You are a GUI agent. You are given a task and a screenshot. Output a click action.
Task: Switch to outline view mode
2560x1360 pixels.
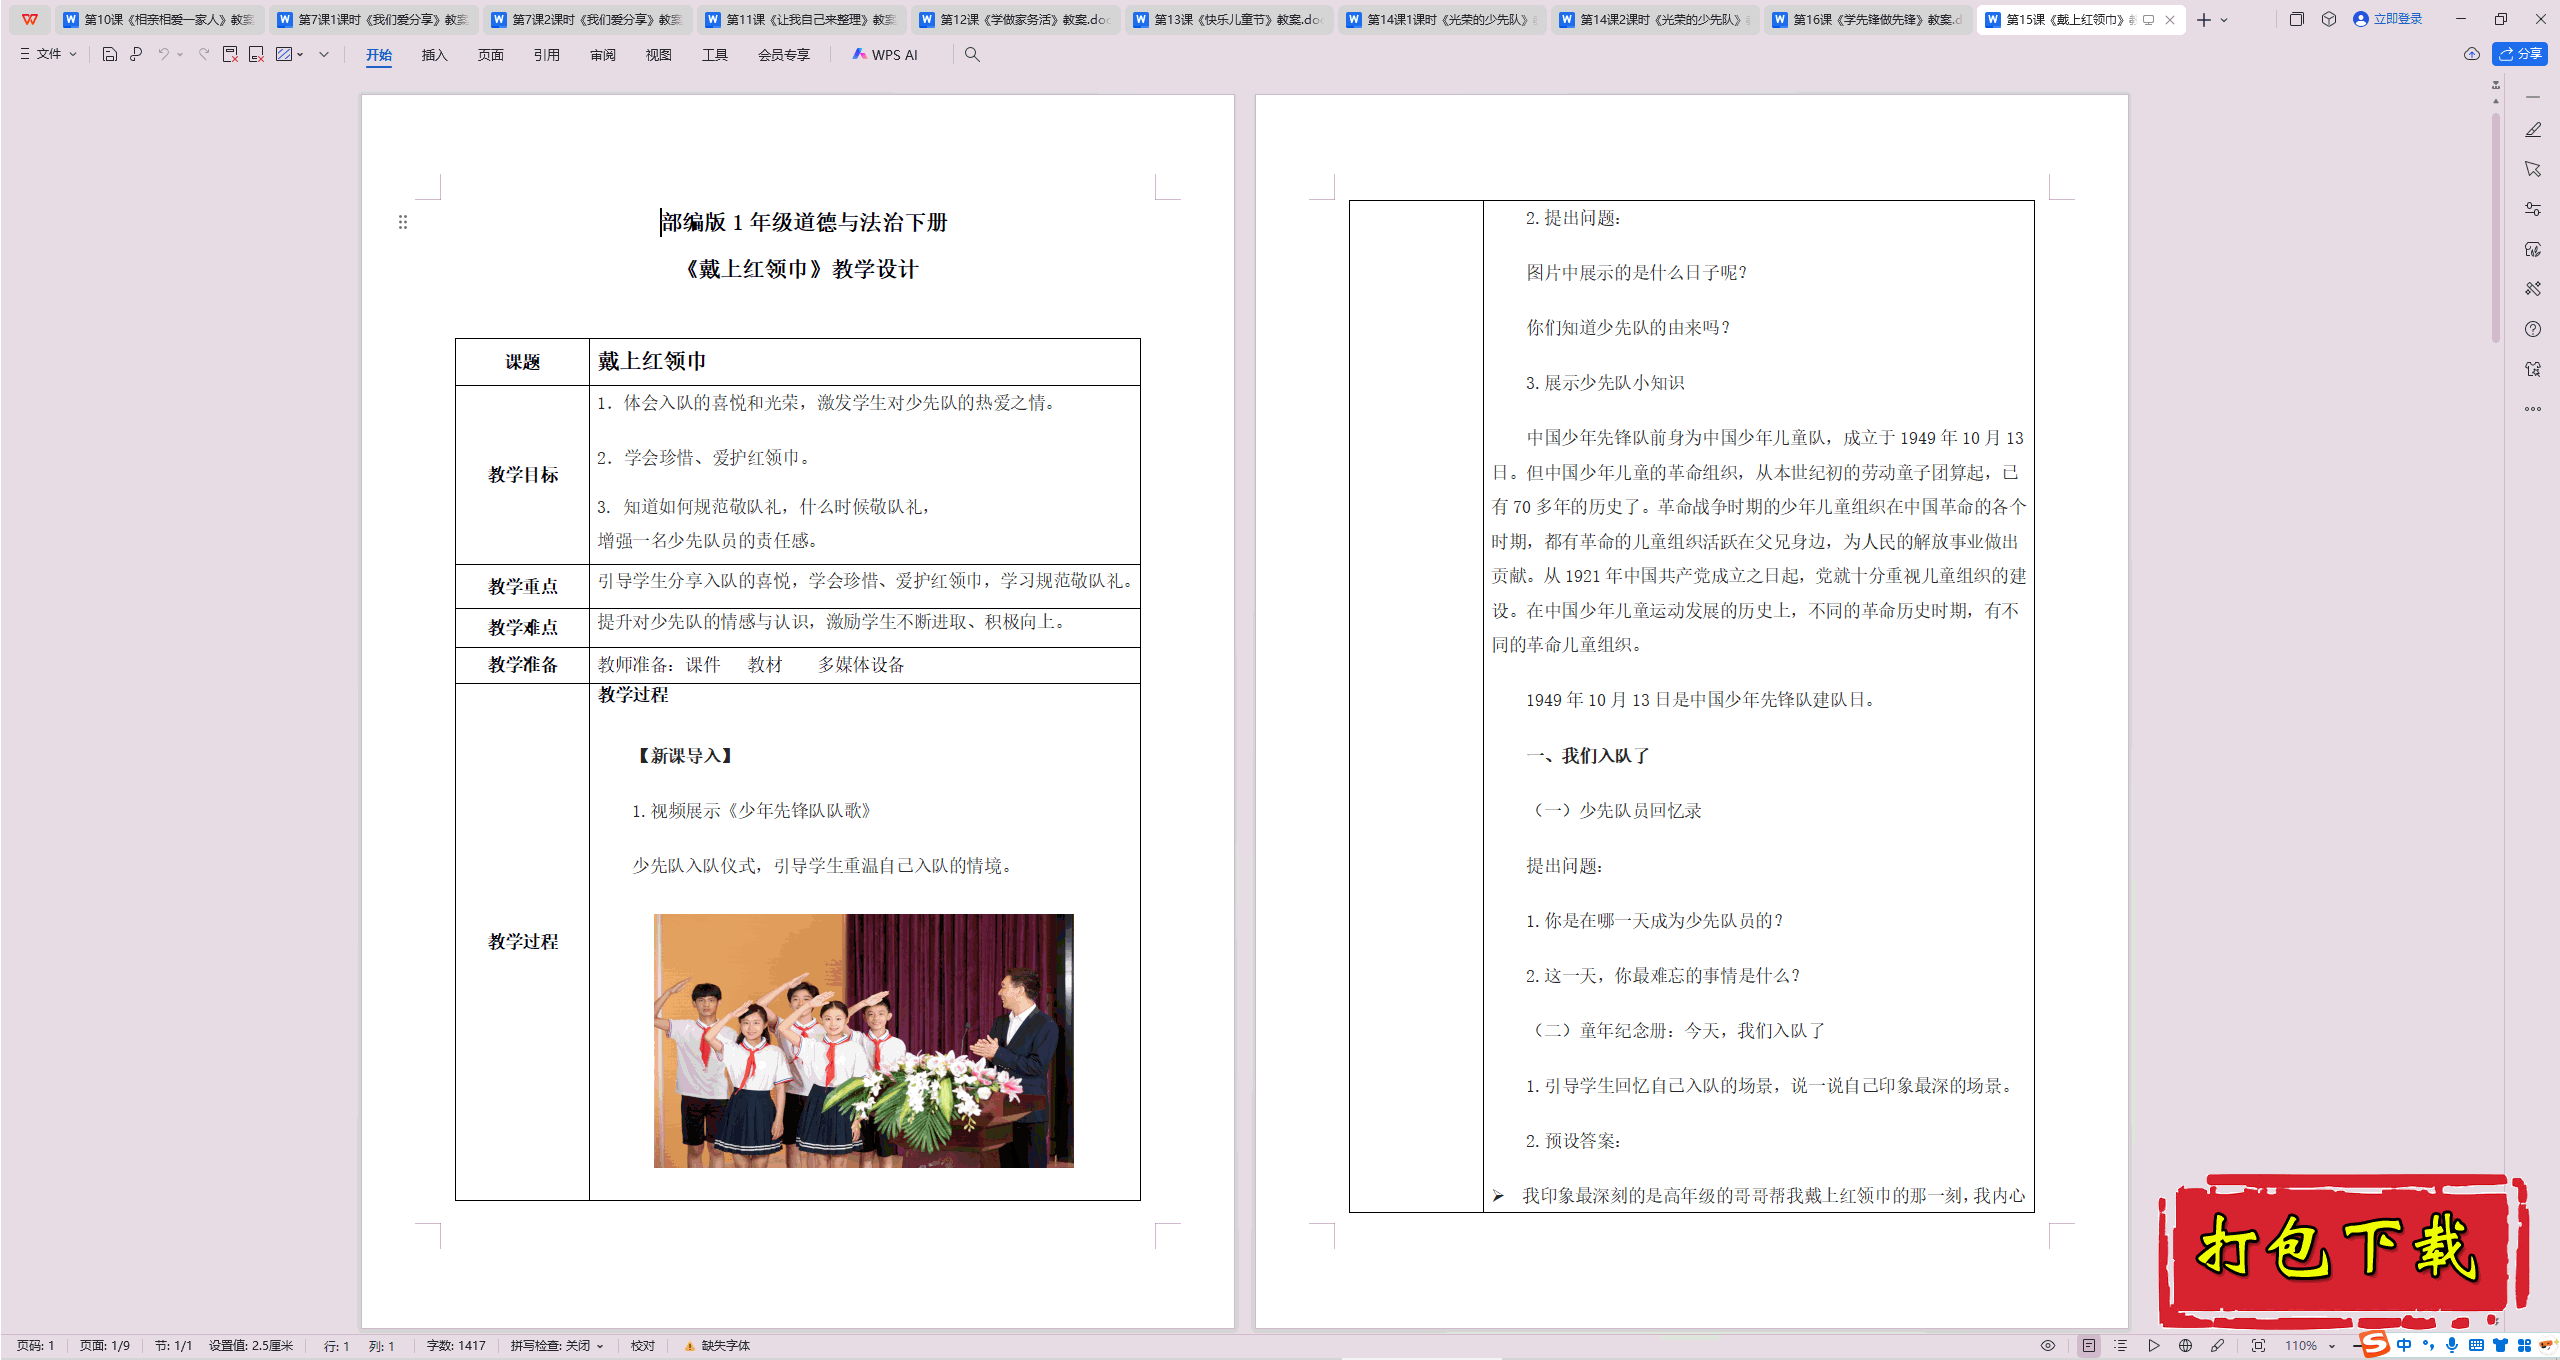[x=2121, y=1346]
